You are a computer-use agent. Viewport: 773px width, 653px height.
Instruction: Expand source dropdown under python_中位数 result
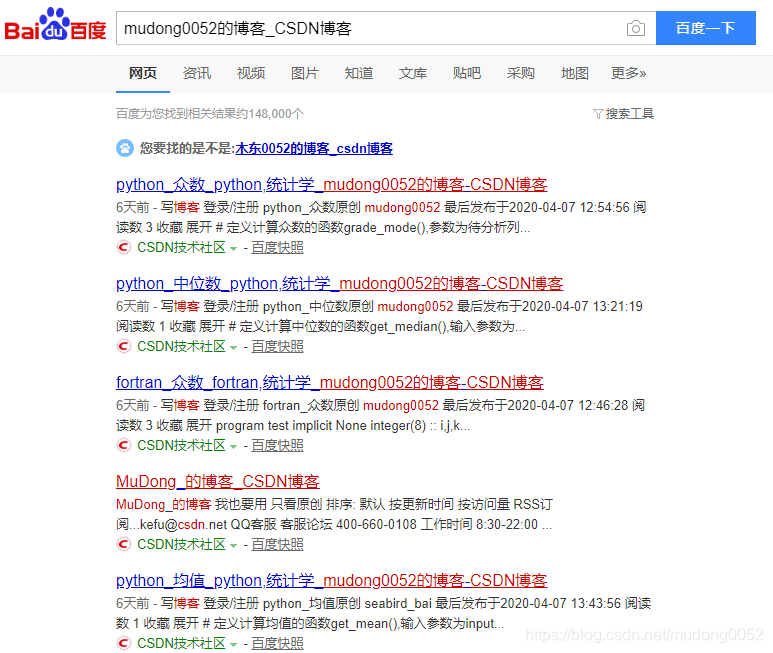tap(234, 347)
